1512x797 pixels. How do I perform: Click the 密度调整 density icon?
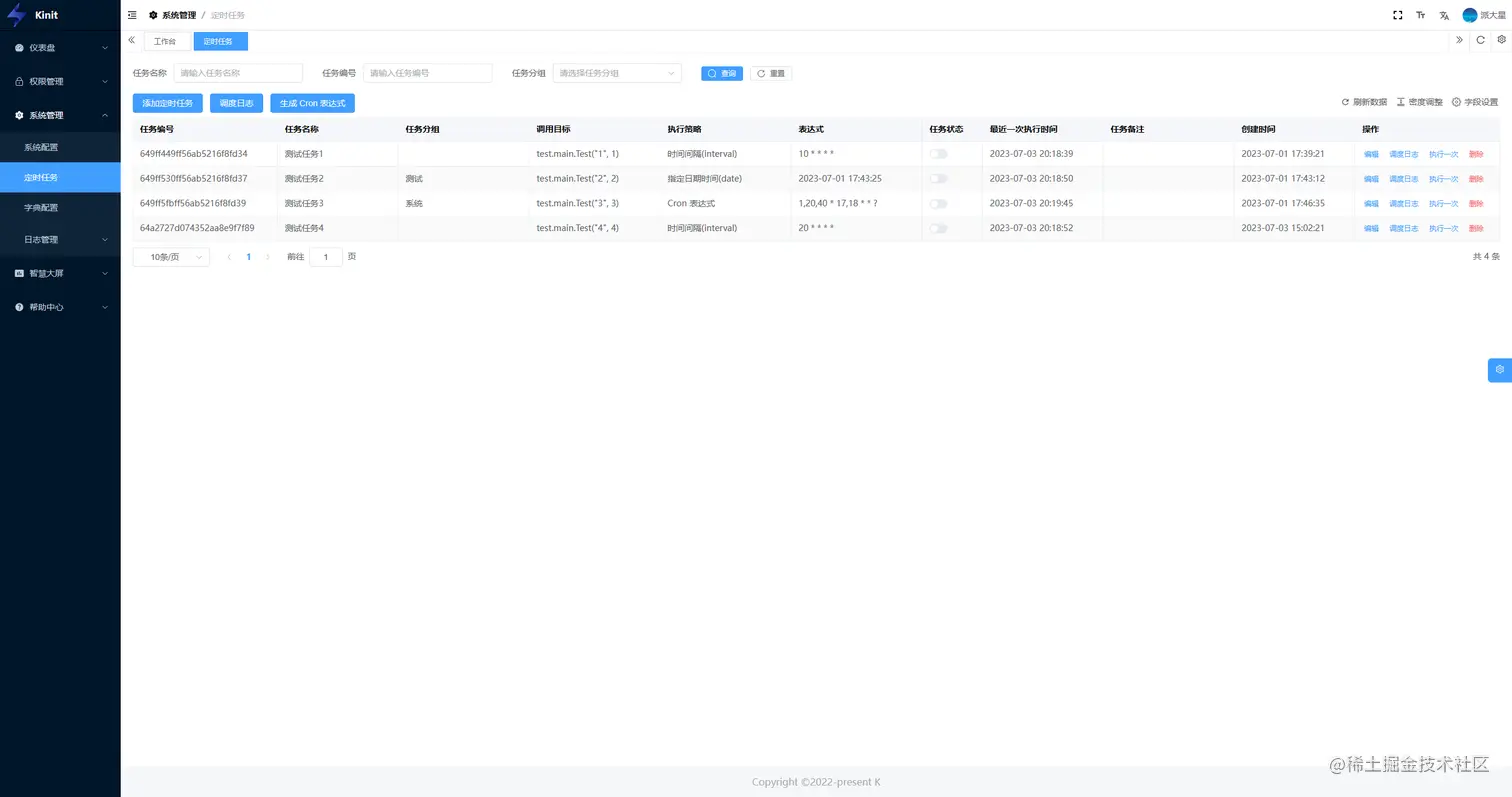pos(1401,102)
